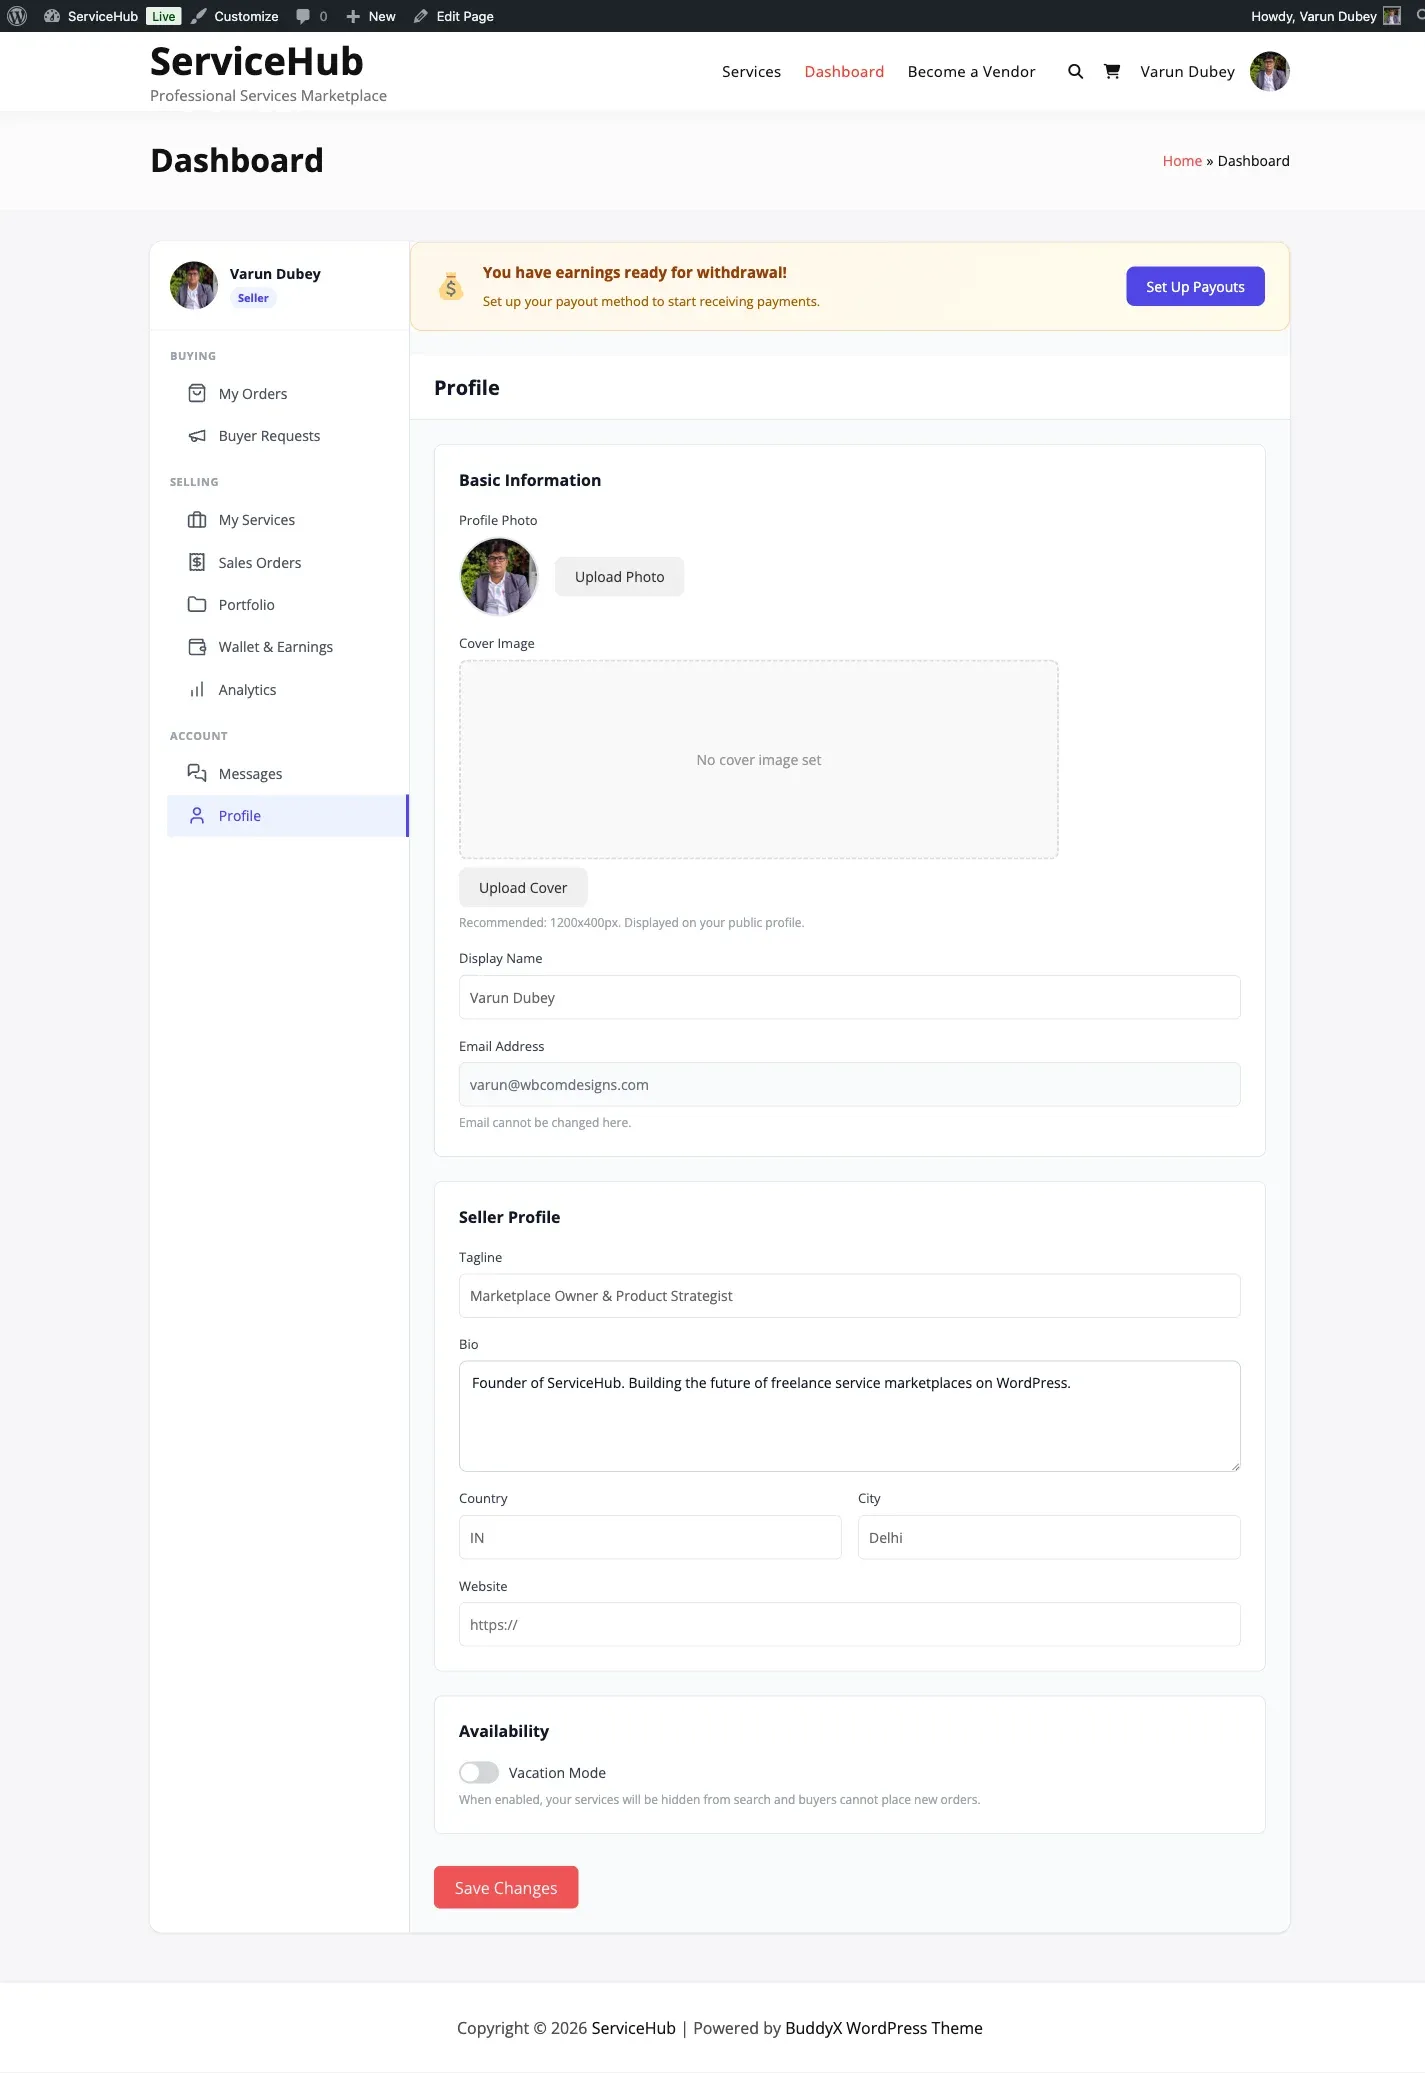
Task: Follow the Home breadcrumb link
Action: click(x=1182, y=161)
